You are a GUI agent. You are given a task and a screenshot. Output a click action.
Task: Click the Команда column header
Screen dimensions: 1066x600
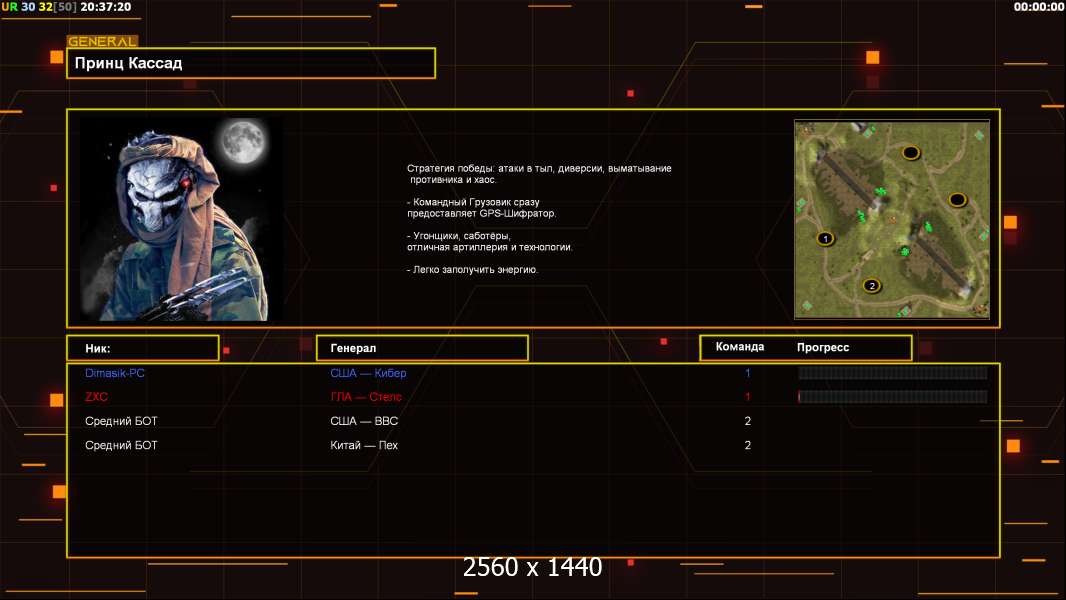coord(740,347)
